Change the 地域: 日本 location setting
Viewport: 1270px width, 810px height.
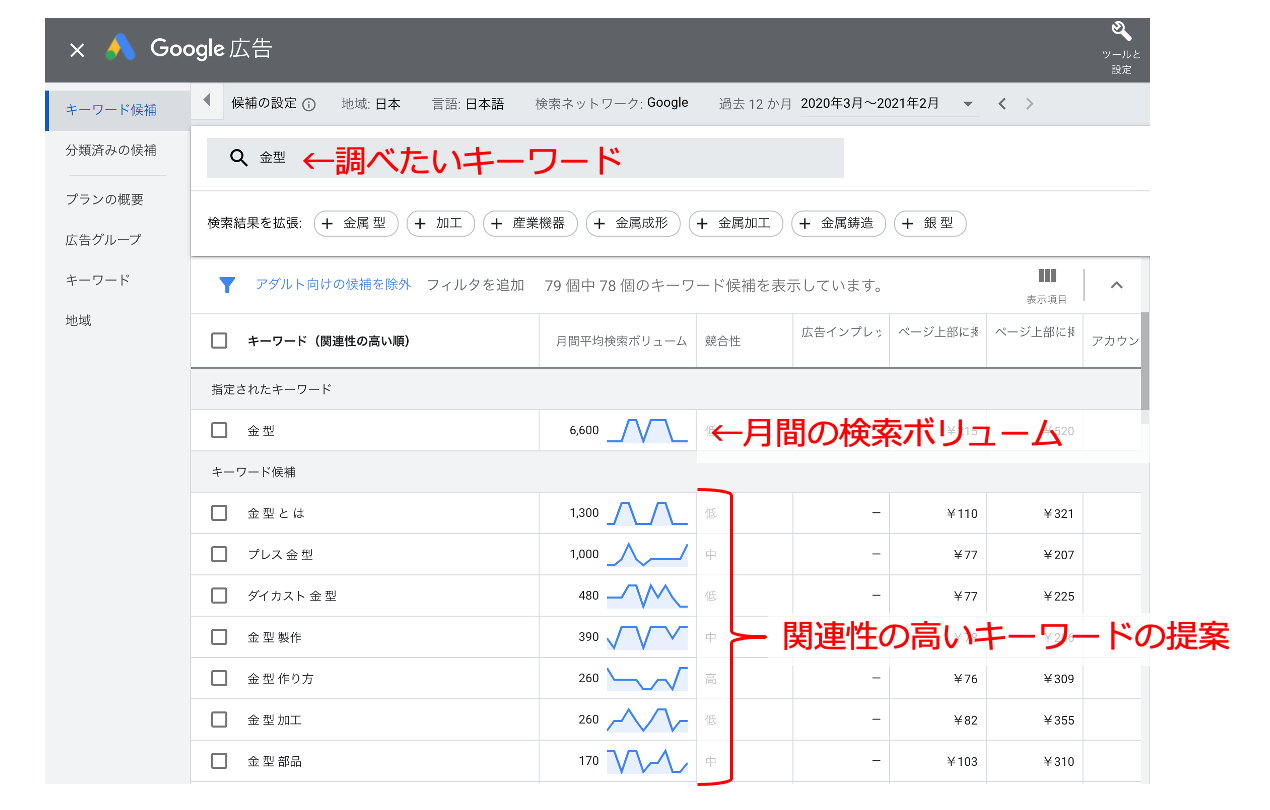tap(371, 103)
